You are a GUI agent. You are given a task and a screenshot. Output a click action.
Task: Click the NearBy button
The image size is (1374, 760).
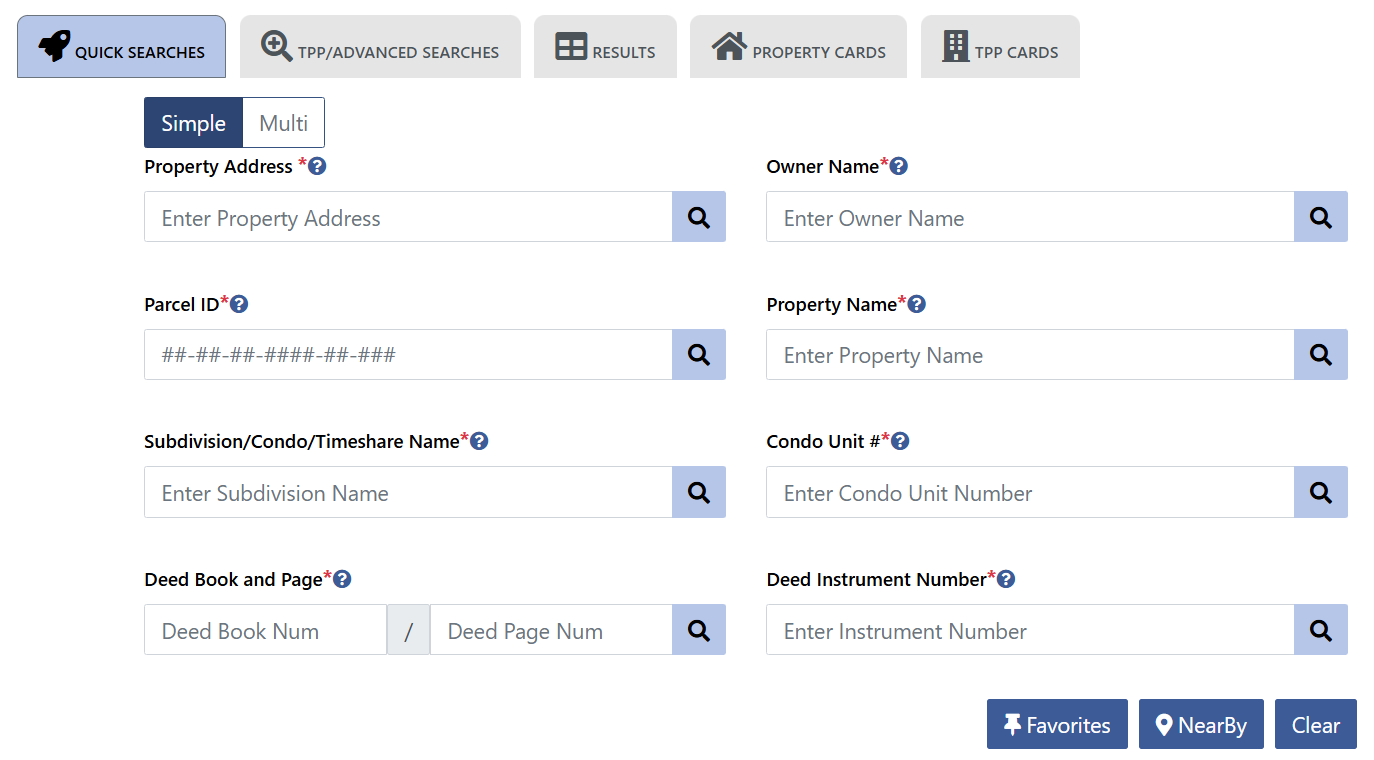pyautogui.click(x=1201, y=725)
